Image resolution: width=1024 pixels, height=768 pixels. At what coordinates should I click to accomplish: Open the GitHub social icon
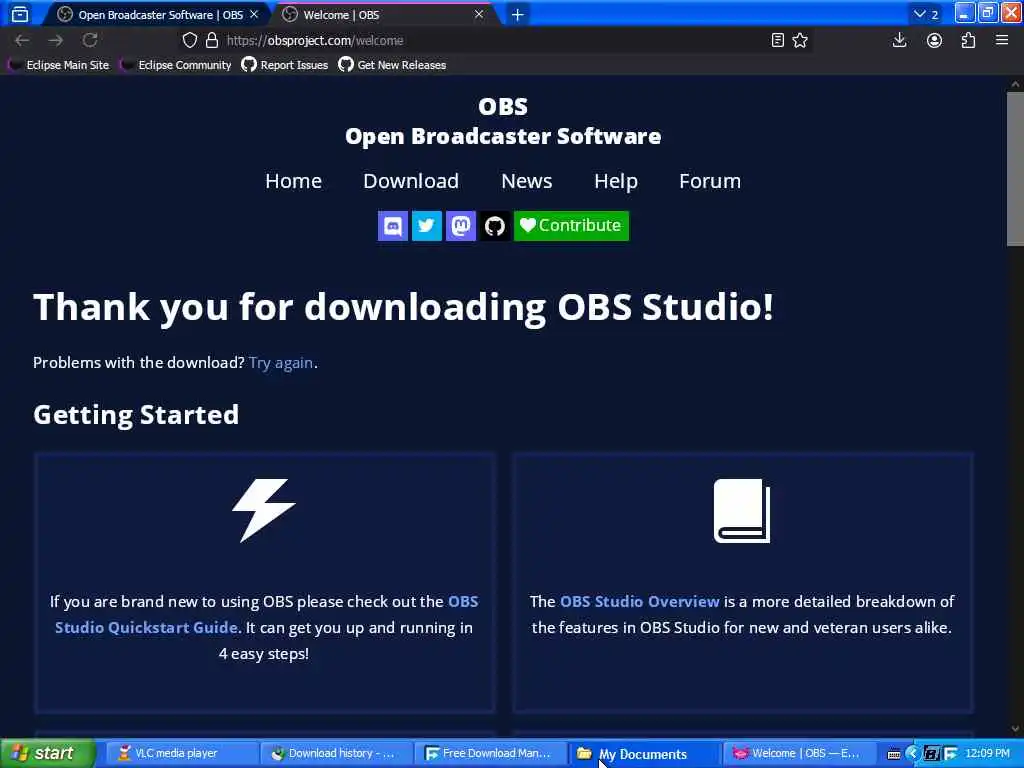(x=494, y=226)
